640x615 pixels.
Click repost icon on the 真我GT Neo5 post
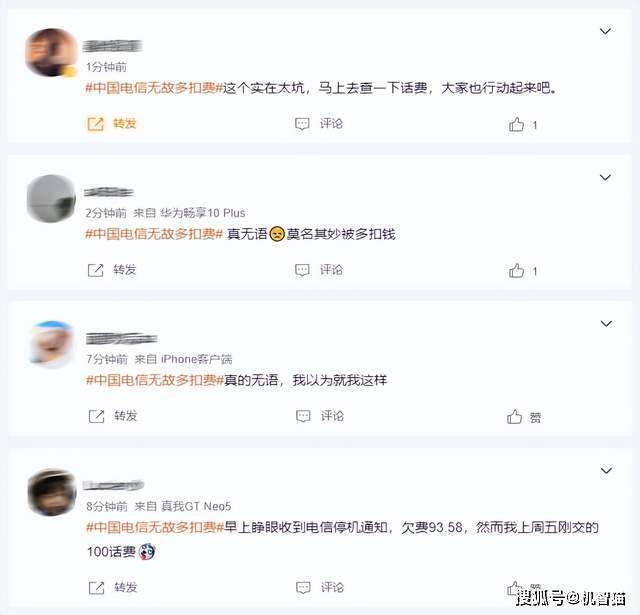click(97, 588)
